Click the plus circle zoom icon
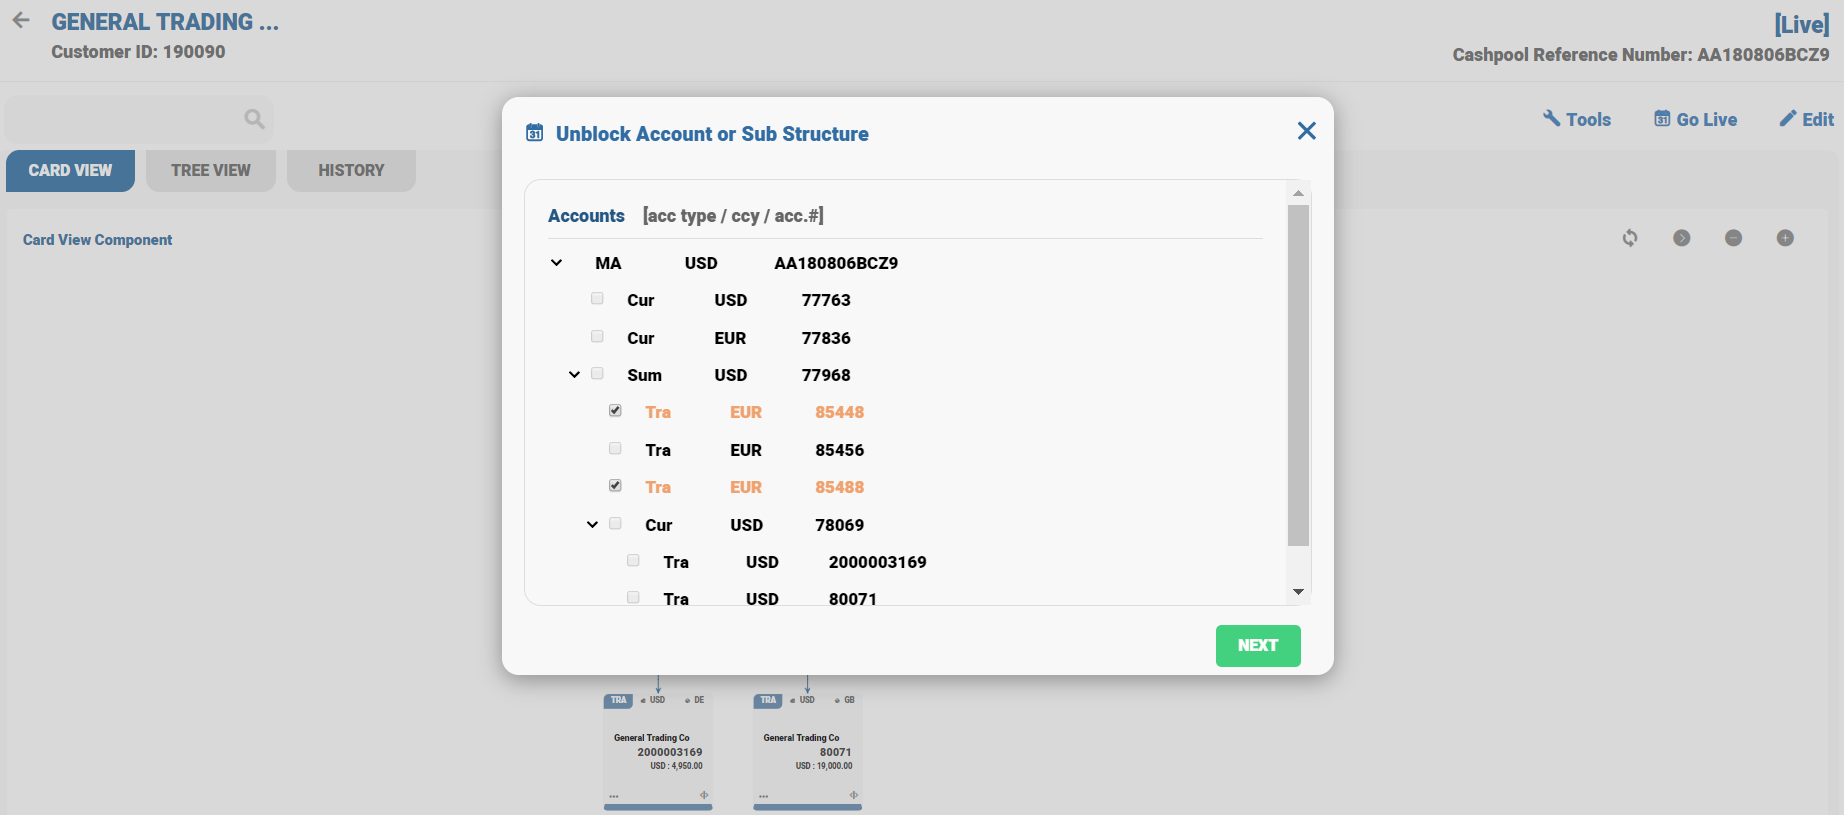The width and height of the screenshot is (1844, 815). tap(1785, 238)
